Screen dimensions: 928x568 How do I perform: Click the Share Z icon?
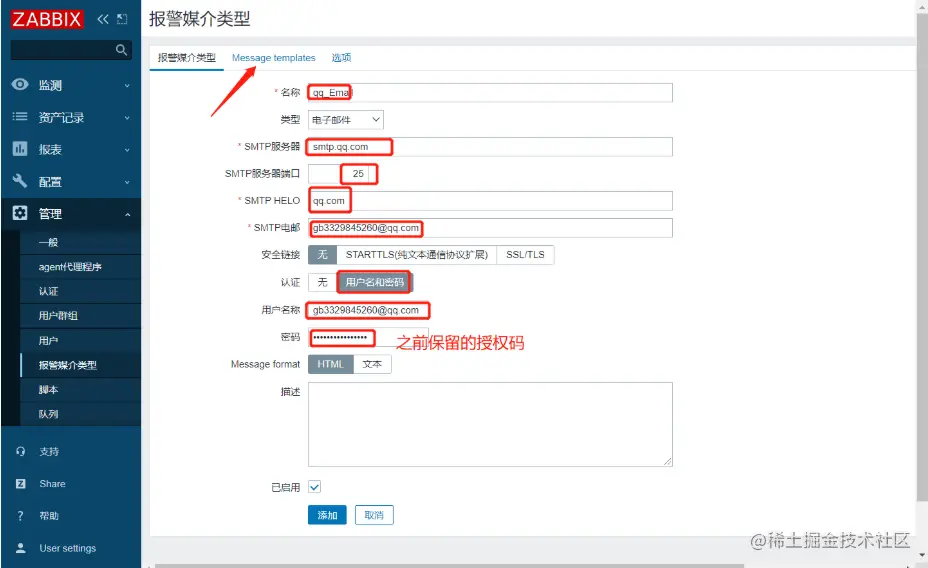coord(21,484)
